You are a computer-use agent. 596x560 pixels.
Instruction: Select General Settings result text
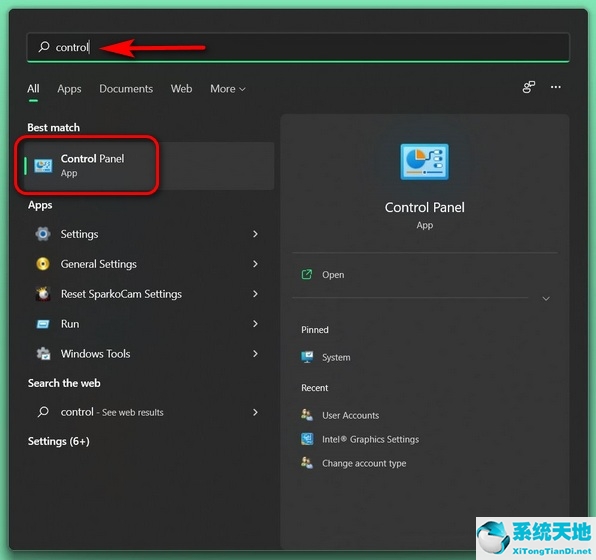pyautogui.click(x=98, y=264)
